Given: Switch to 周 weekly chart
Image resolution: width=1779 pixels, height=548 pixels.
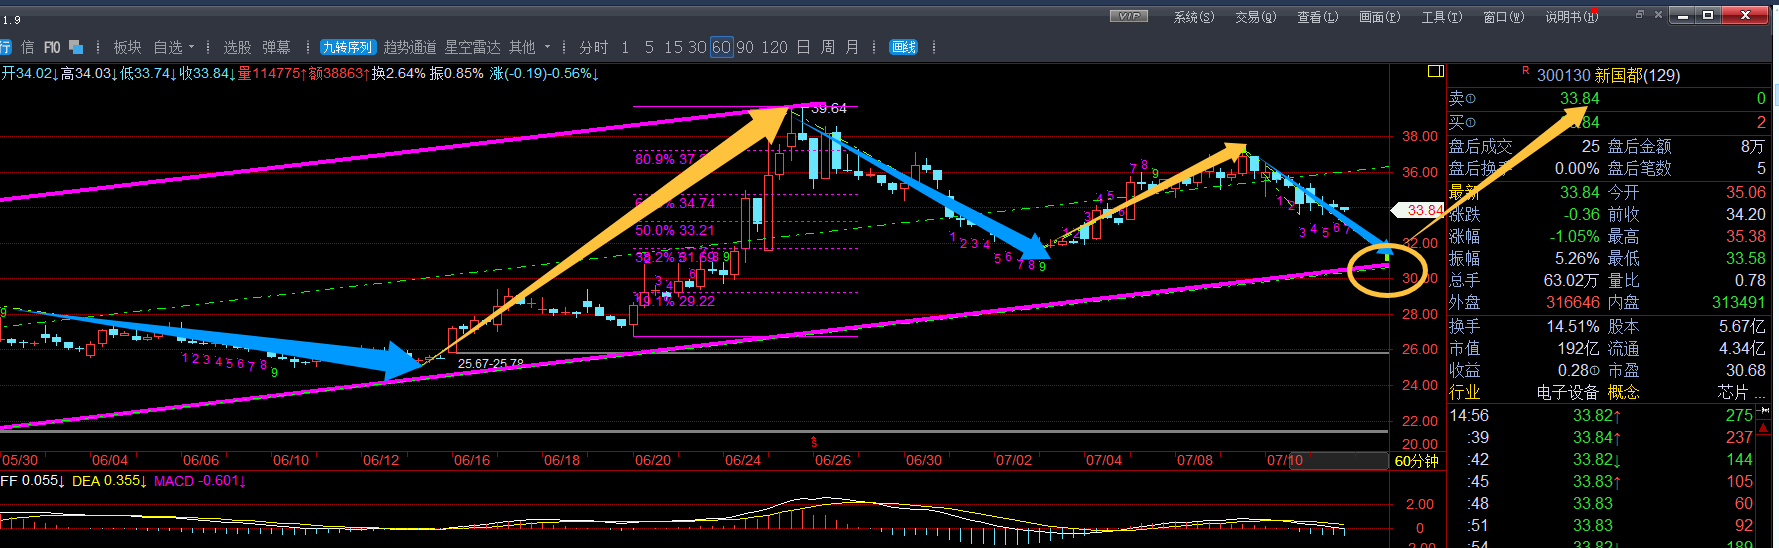Looking at the screenshot, I should point(828,47).
